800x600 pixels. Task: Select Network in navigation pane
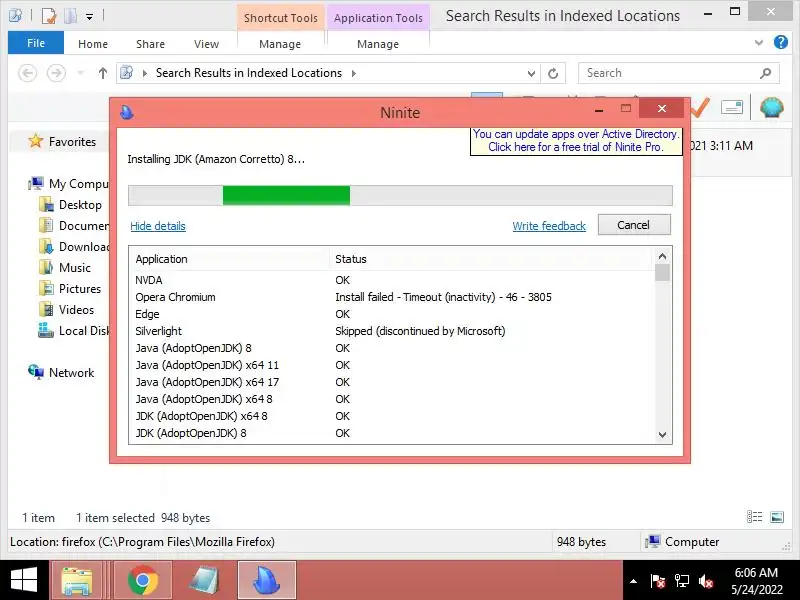coord(61,372)
